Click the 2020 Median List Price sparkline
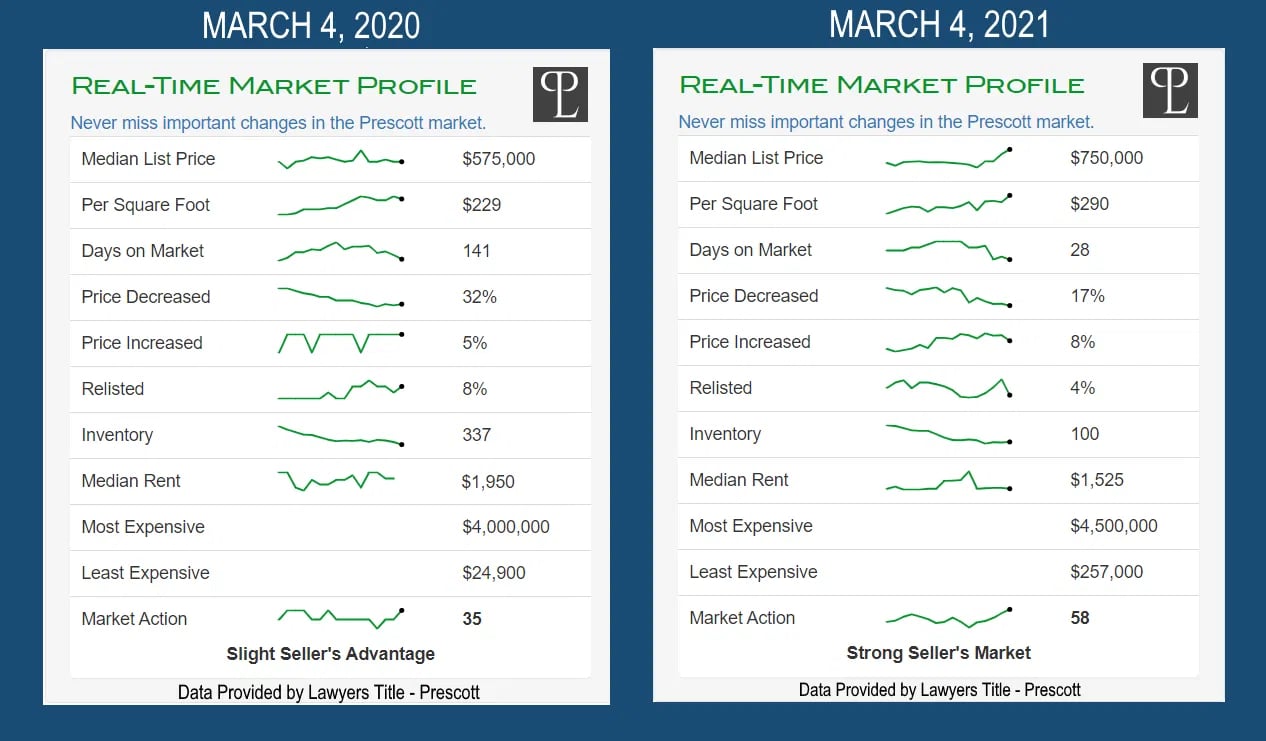The image size is (1266, 741). click(340, 159)
